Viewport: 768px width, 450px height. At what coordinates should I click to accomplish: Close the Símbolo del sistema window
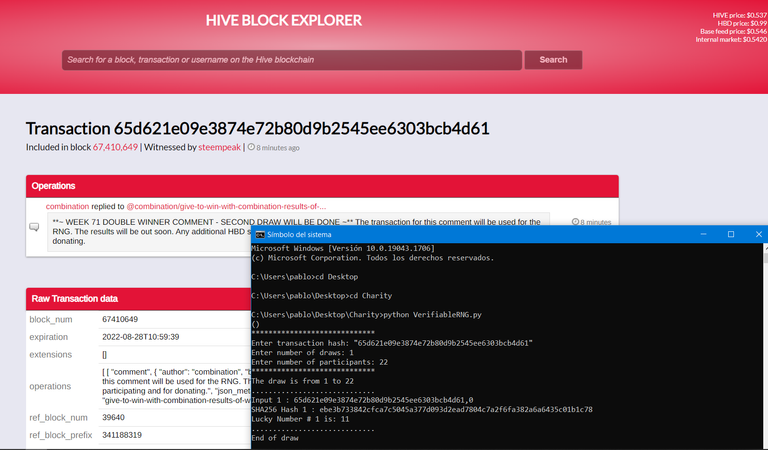pos(758,234)
